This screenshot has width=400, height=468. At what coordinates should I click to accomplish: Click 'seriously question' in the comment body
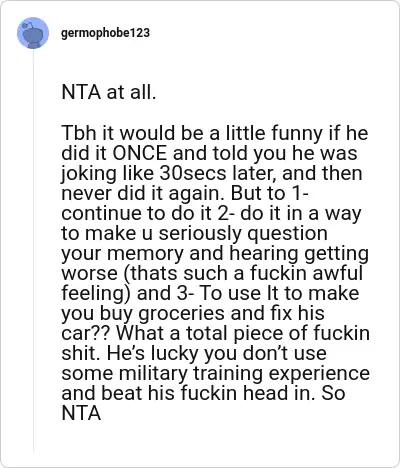click(243, 233)
